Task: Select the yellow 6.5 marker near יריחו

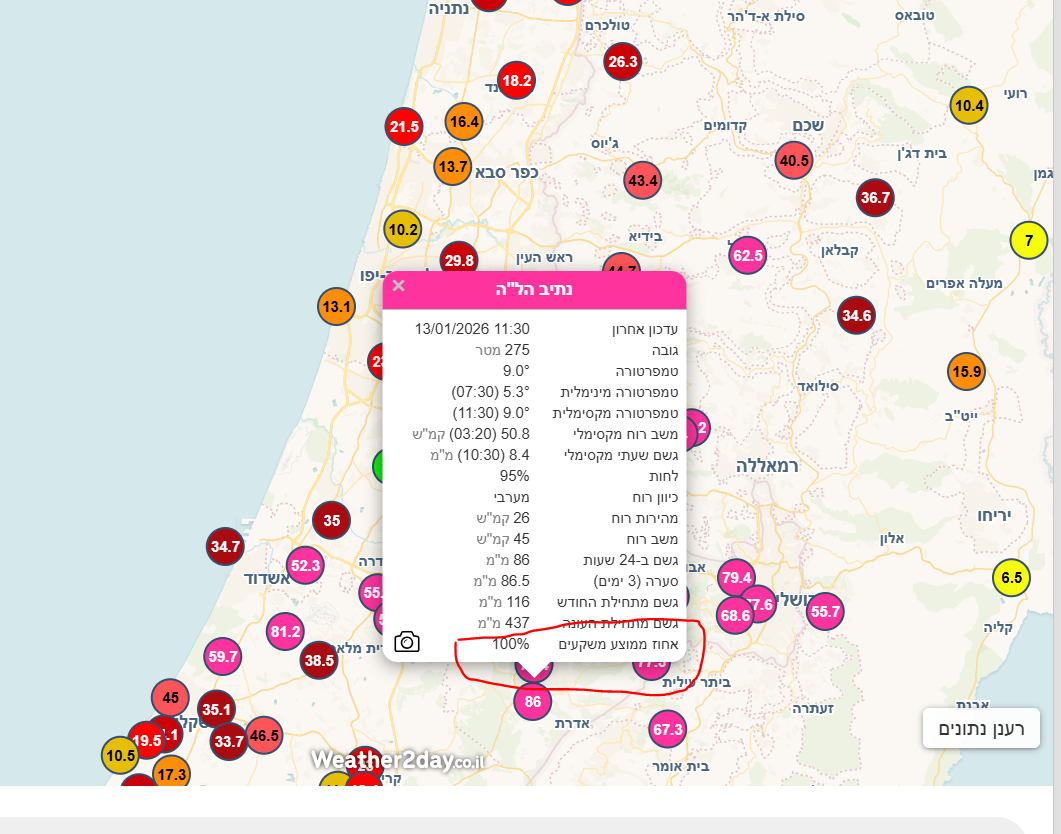Action: pos(1011,577)
